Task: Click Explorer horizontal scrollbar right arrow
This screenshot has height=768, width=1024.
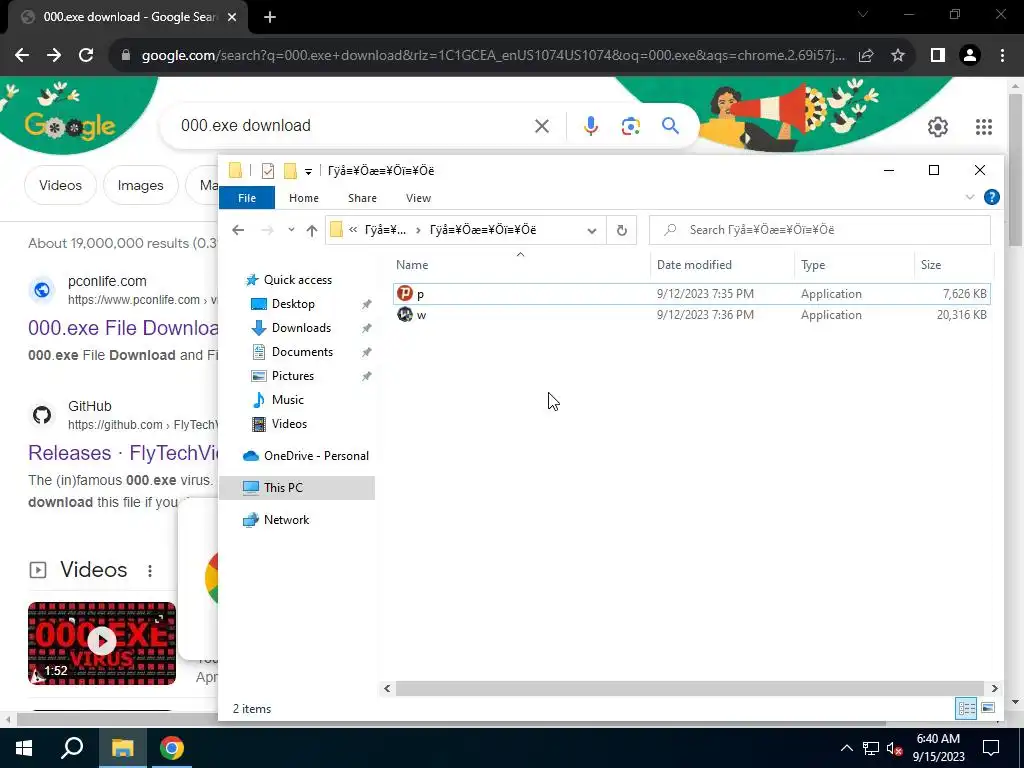Action: click(x=994, y=688)
